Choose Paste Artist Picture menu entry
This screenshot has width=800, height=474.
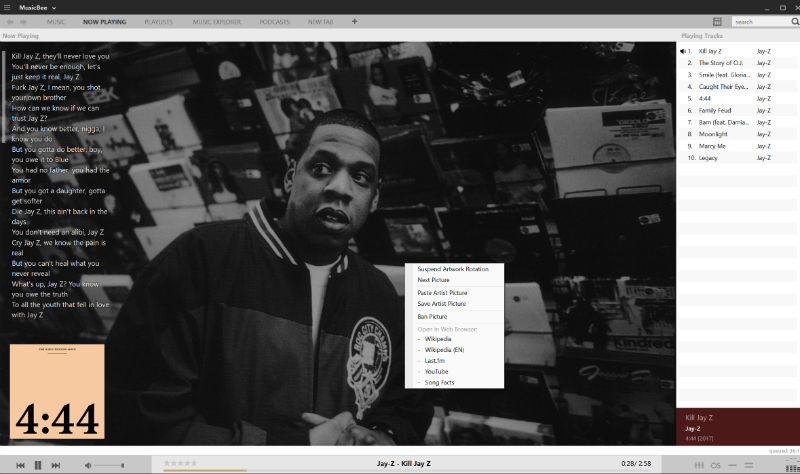click(x=454, y=293)
